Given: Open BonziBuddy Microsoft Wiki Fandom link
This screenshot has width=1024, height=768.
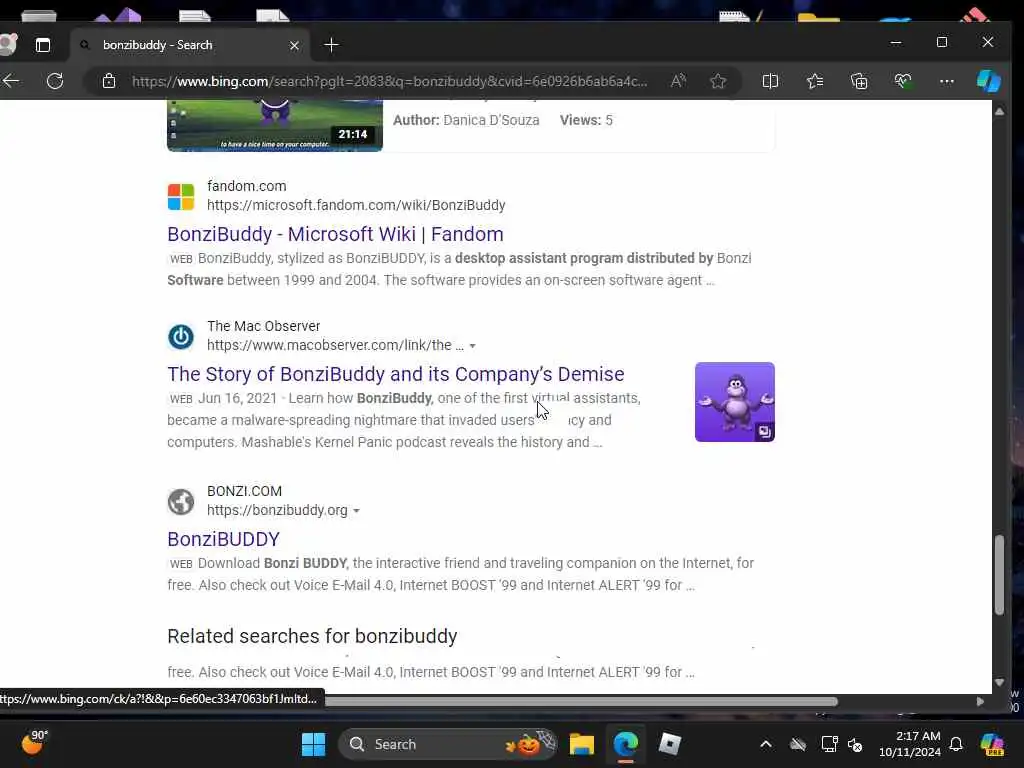Looking at the screenshot, I should (x=335, y=234).
